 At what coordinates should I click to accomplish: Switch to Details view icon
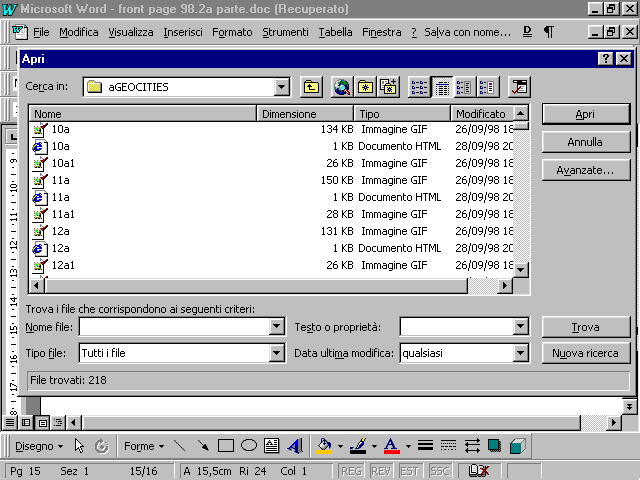442,87
